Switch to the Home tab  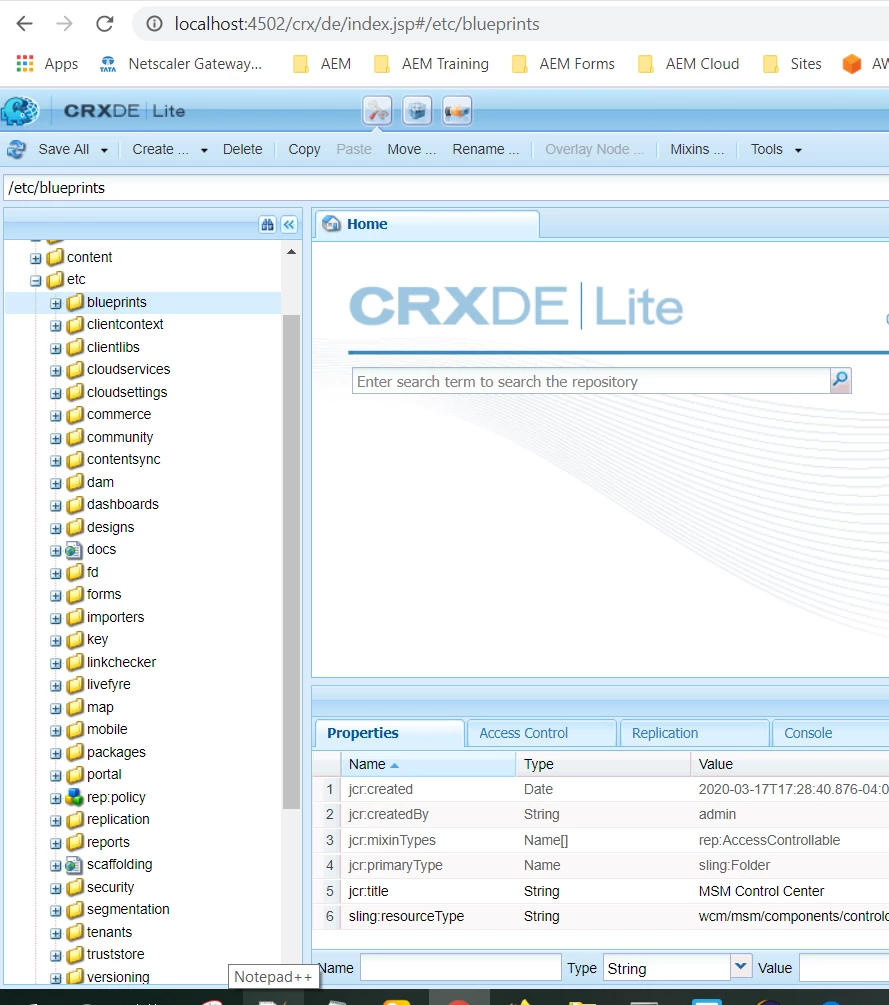(427, 224)
